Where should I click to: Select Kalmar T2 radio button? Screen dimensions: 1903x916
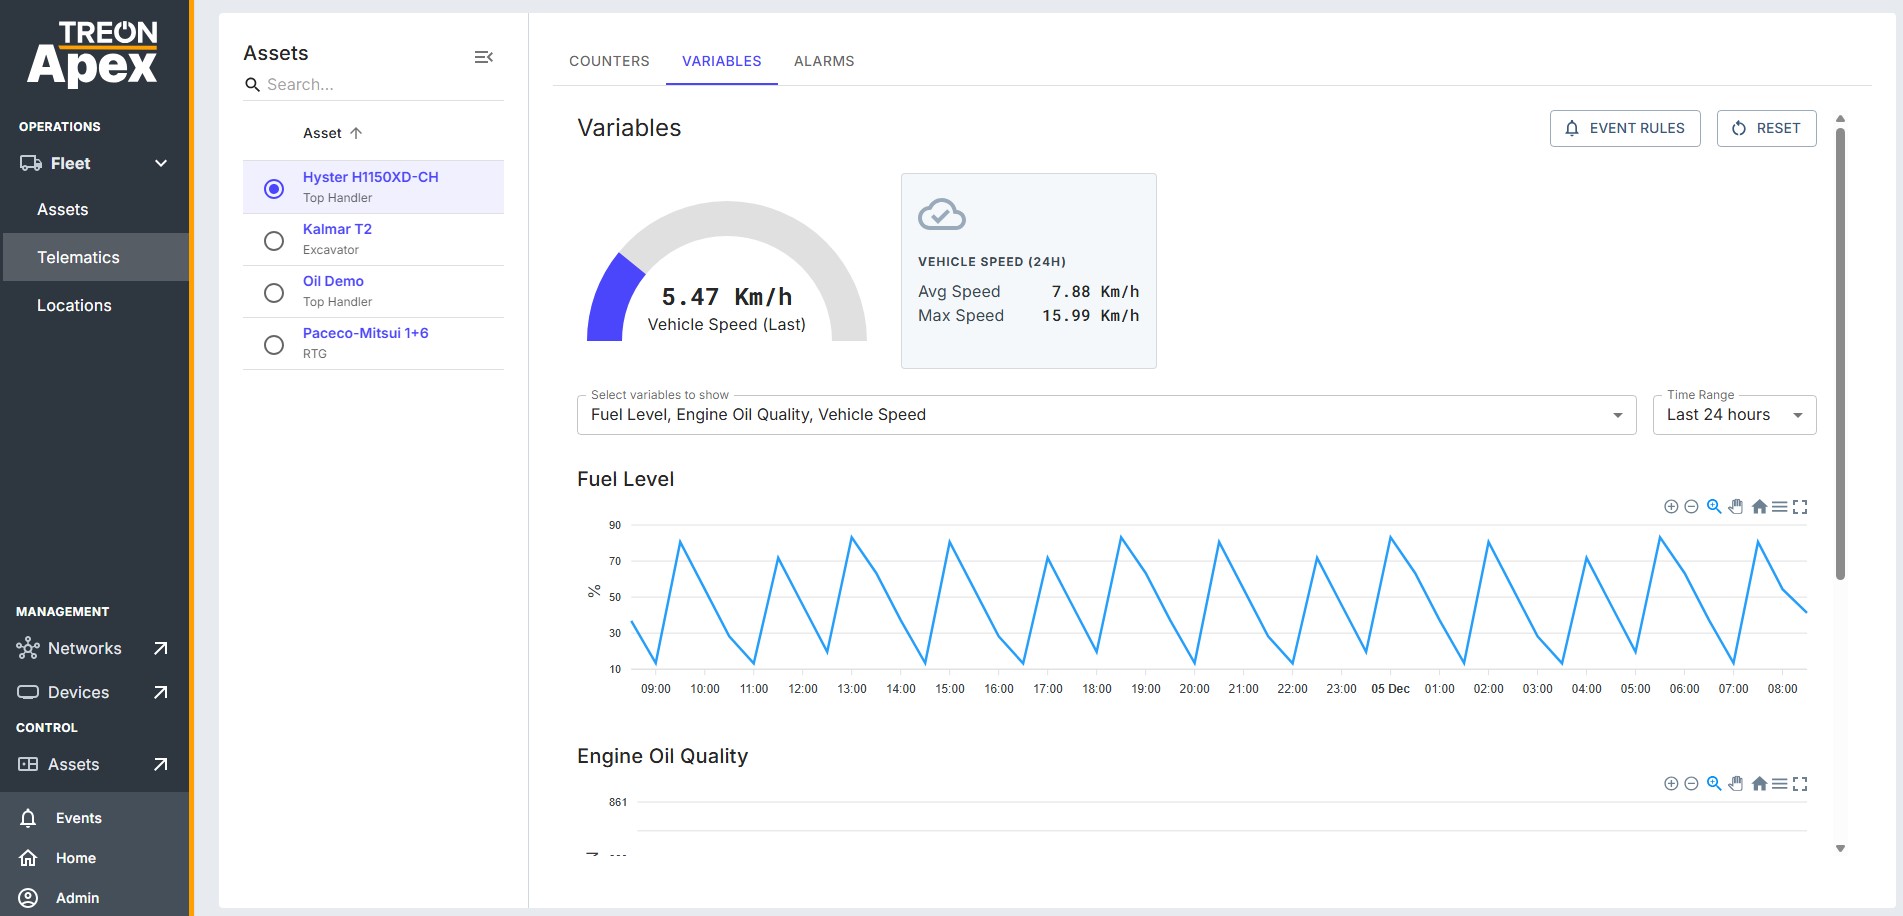point(273,240)
